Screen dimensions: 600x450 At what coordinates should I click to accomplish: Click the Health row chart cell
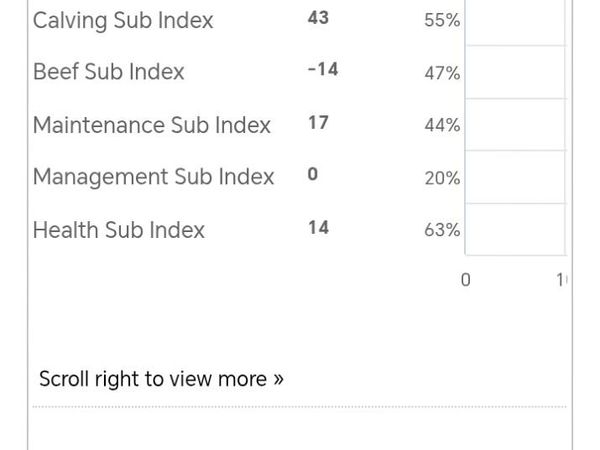pyautogui.click(x=516, y=230)
